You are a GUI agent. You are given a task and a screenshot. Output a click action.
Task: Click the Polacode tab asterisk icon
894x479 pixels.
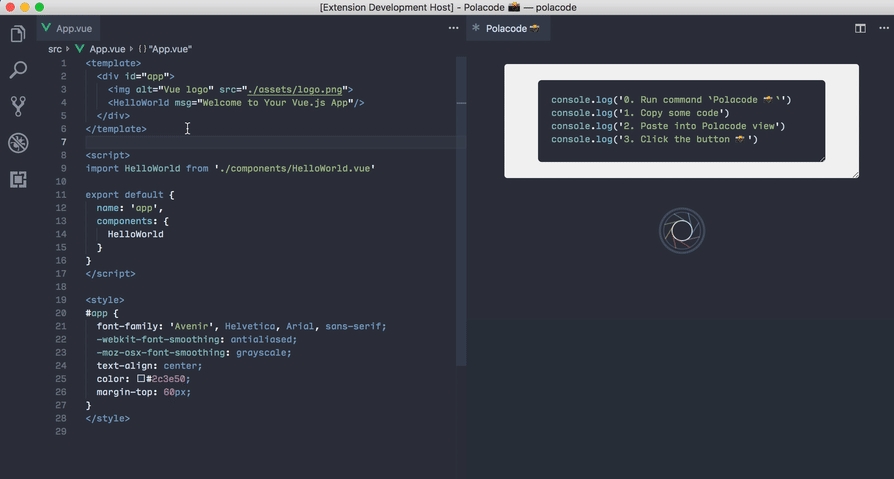coord(476,28)
